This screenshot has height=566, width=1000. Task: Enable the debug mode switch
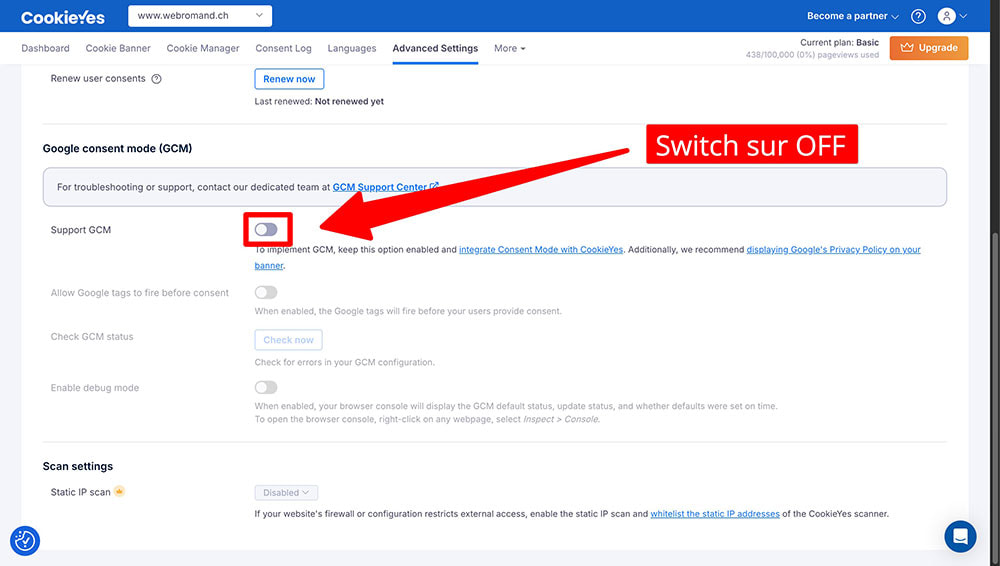266,388
